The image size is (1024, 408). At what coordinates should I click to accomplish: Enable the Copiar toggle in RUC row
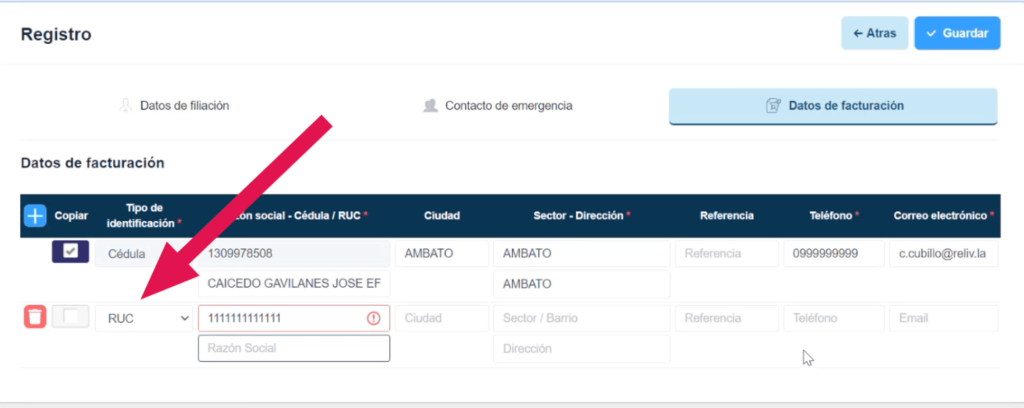[x=70, y=318]
